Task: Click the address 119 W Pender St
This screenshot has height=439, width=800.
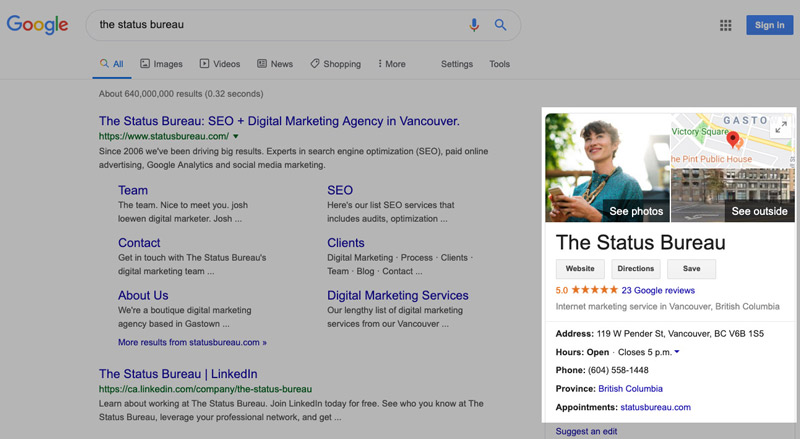Action: (680, 334)
